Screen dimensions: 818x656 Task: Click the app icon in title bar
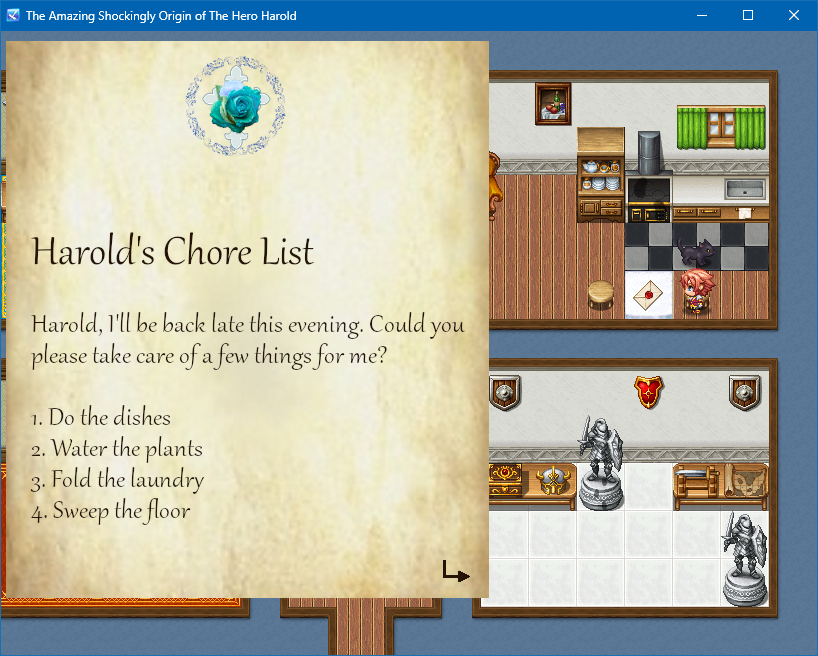pyautogui.click(x=13, y=15)
